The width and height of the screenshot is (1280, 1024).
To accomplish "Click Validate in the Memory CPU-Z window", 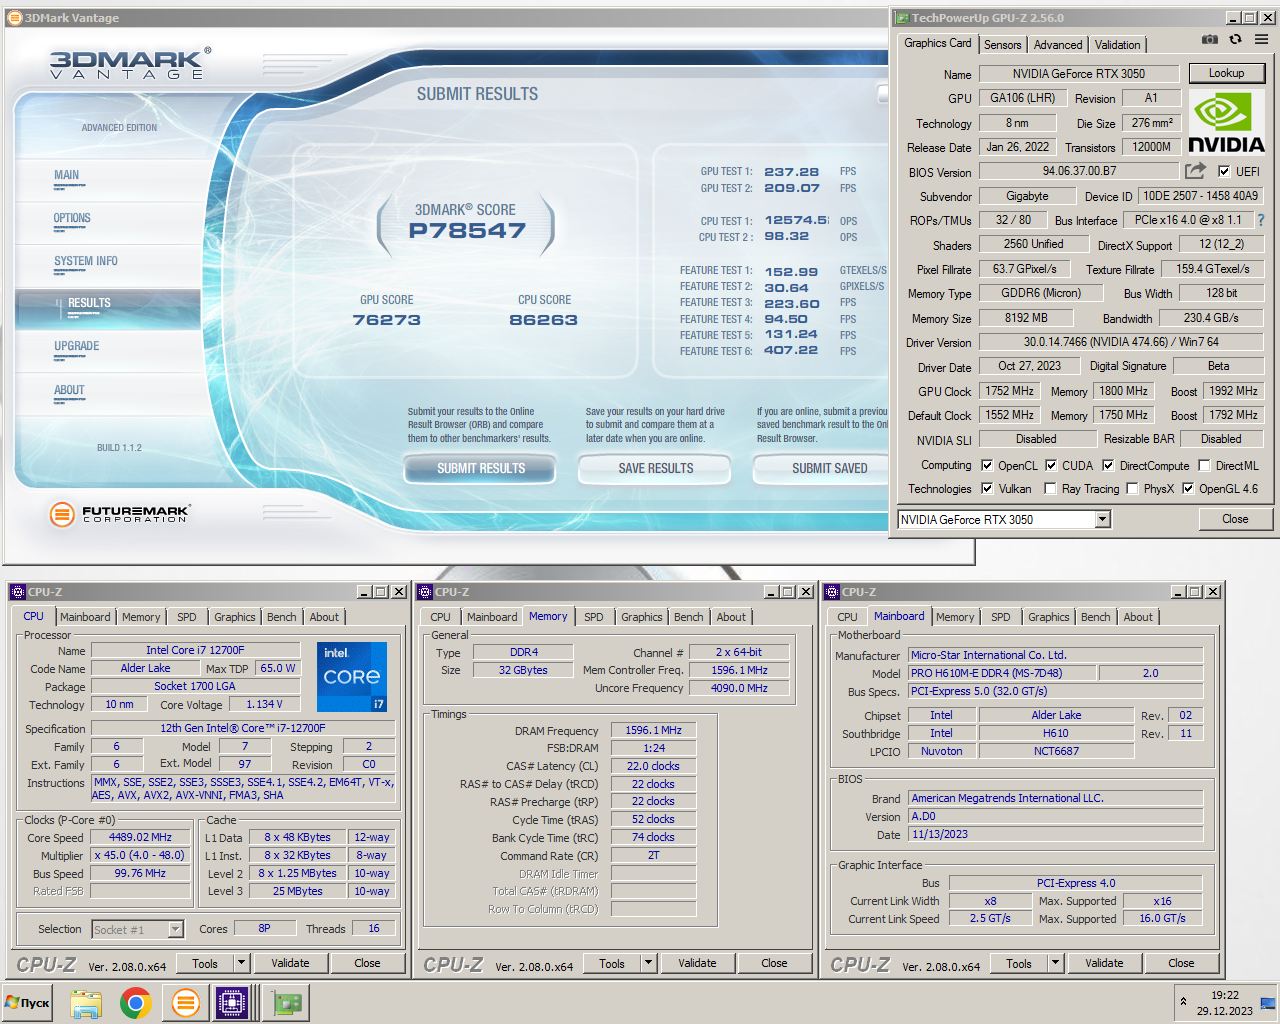I will point(697,963).
